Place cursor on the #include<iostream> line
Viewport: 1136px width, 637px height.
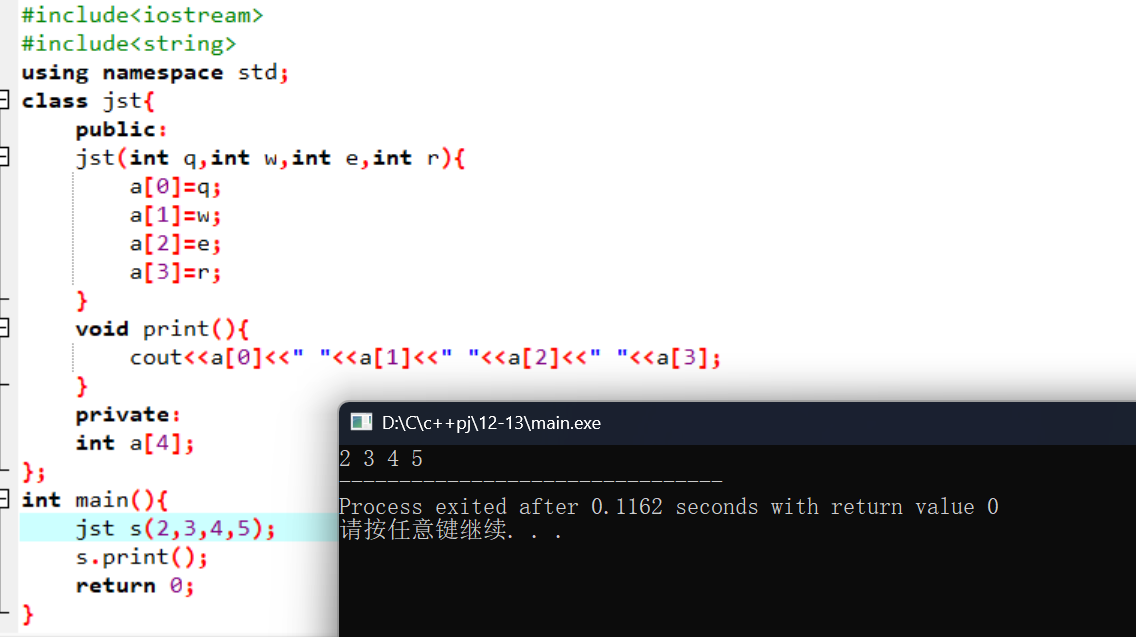[142, 15]
